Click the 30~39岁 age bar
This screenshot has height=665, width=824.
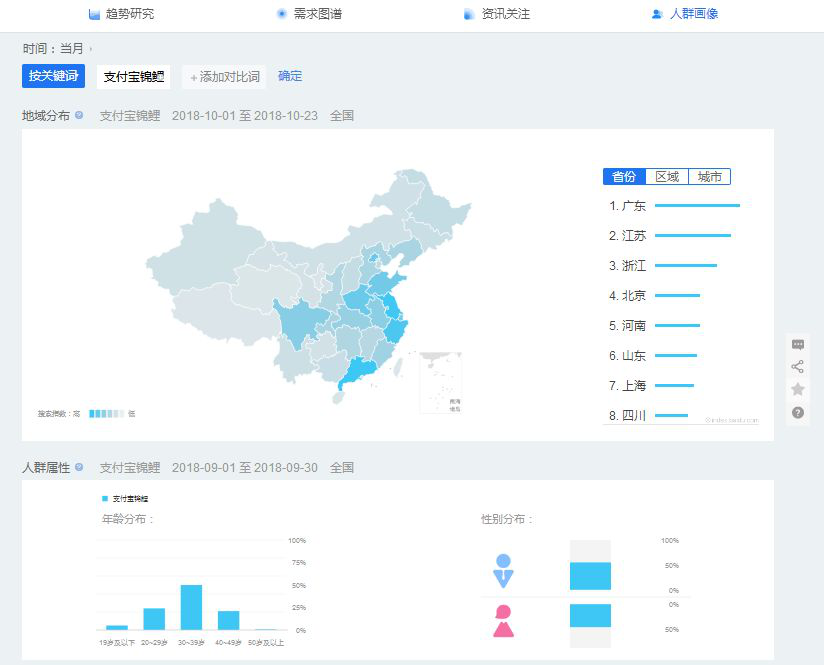click(x=191, y=607)
